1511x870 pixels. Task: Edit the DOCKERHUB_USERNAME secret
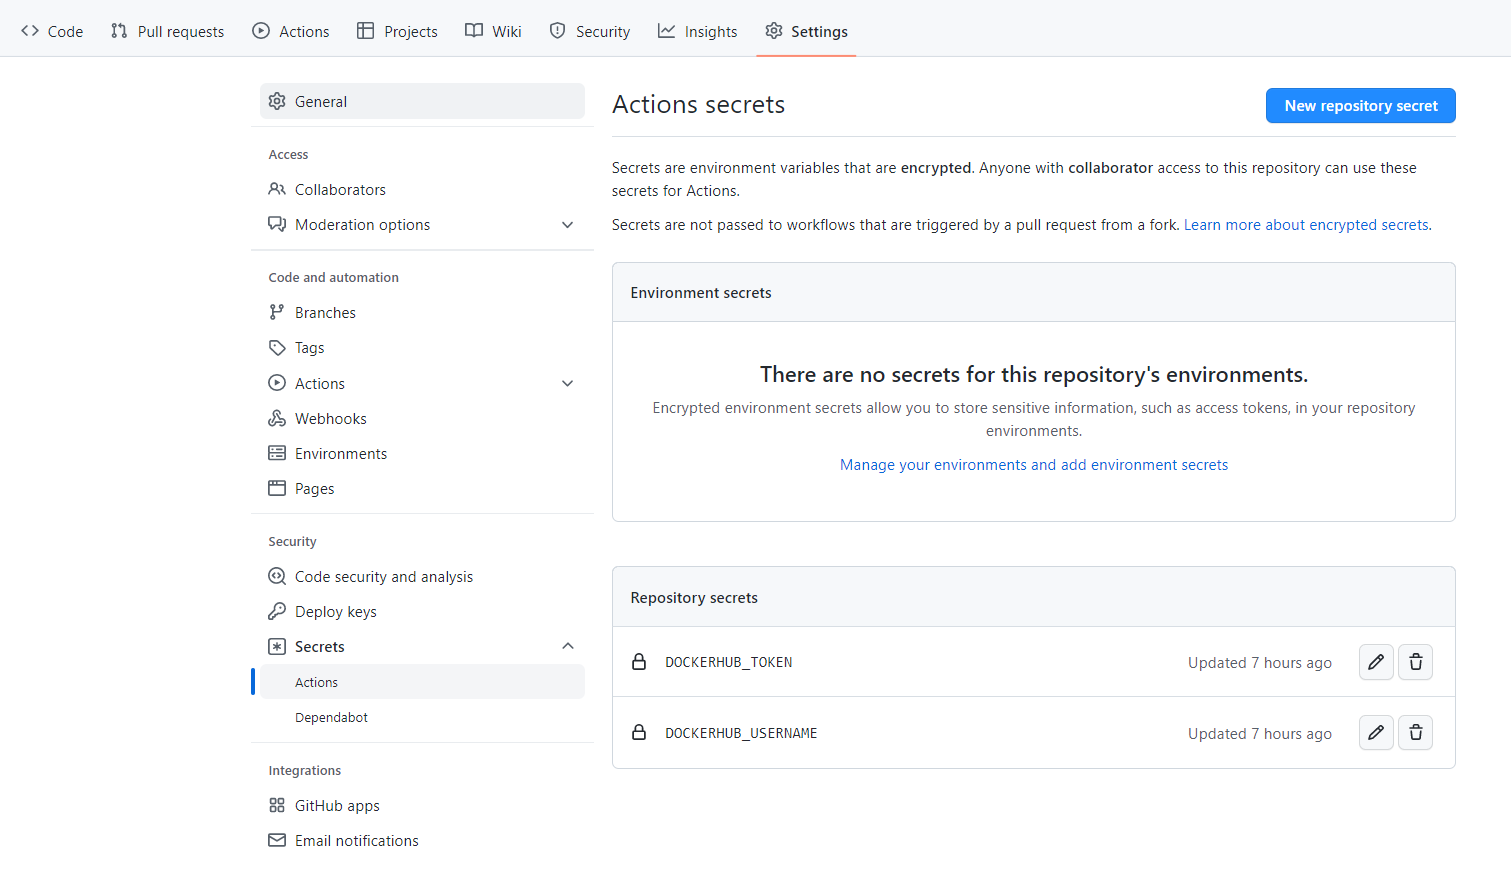1376,733
